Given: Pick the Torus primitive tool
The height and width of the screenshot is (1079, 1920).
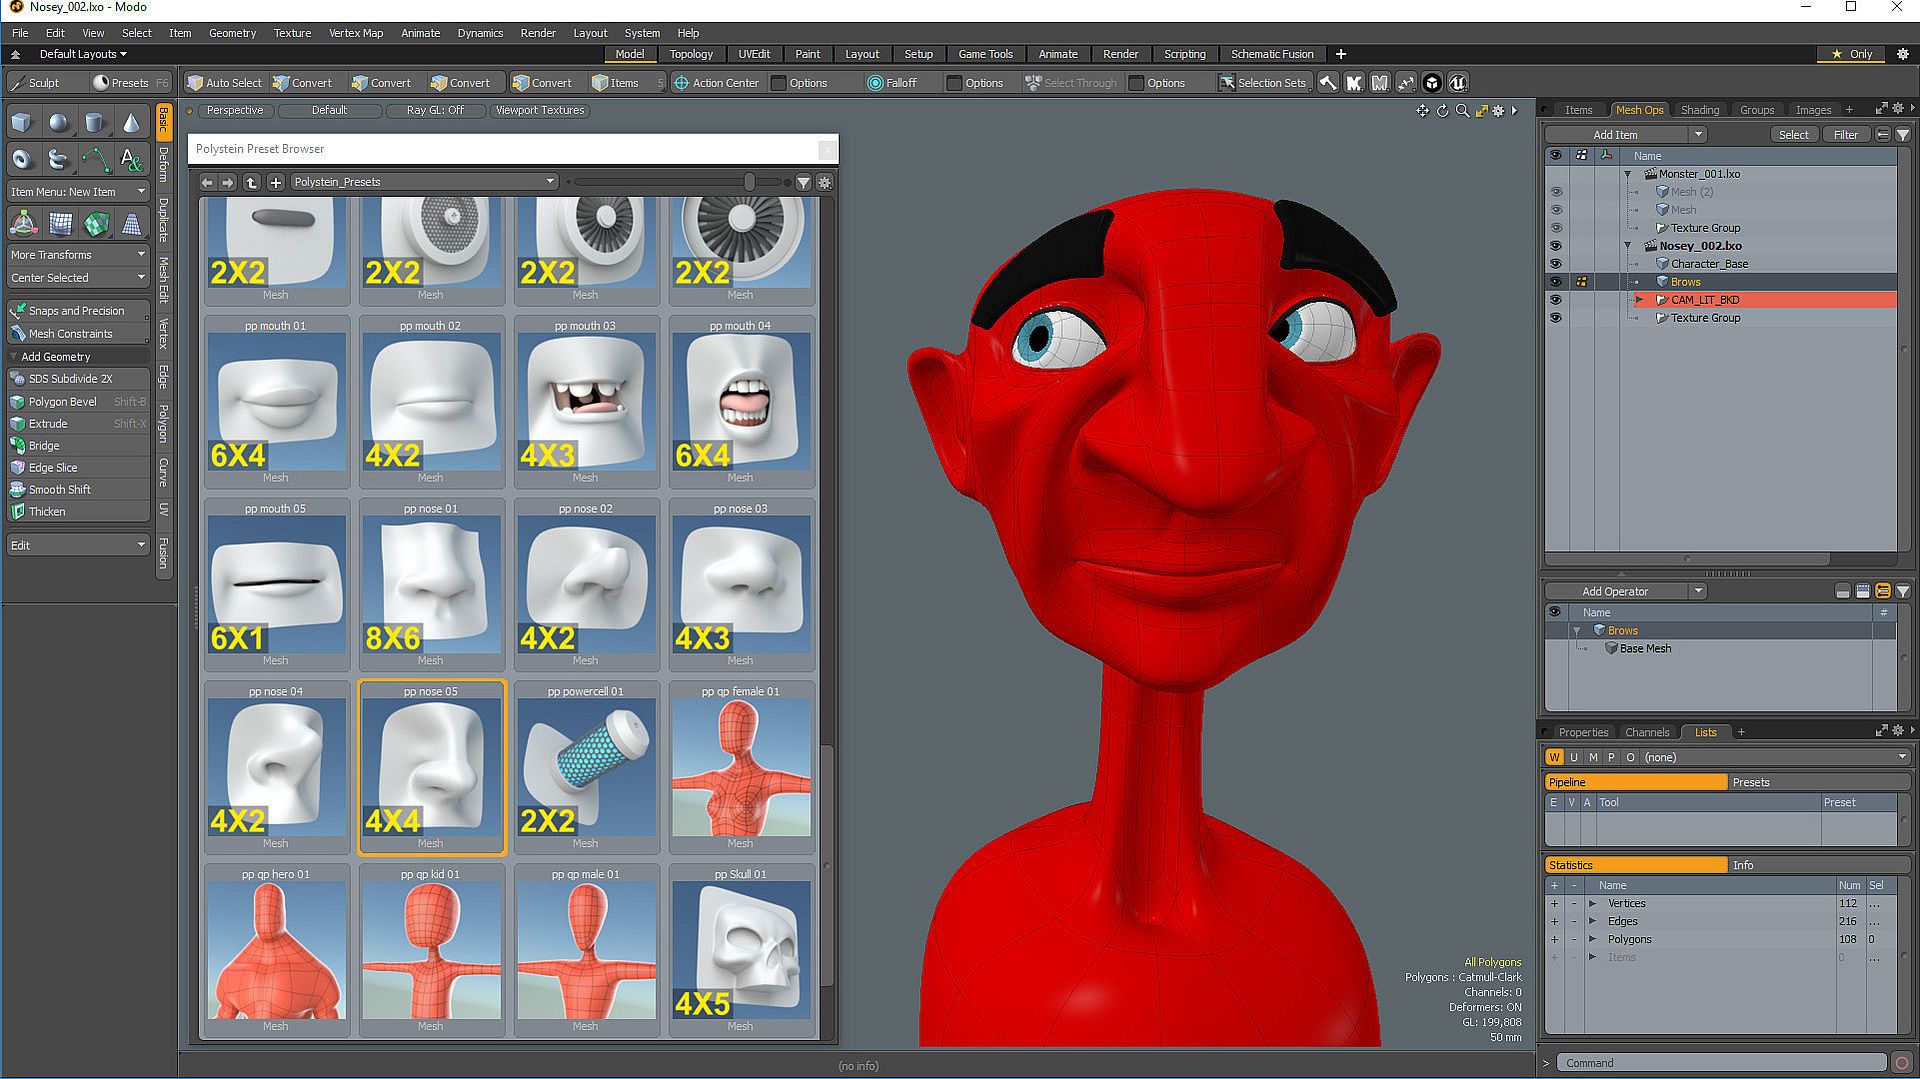Looking at the screenshot, I should (22, 159).
